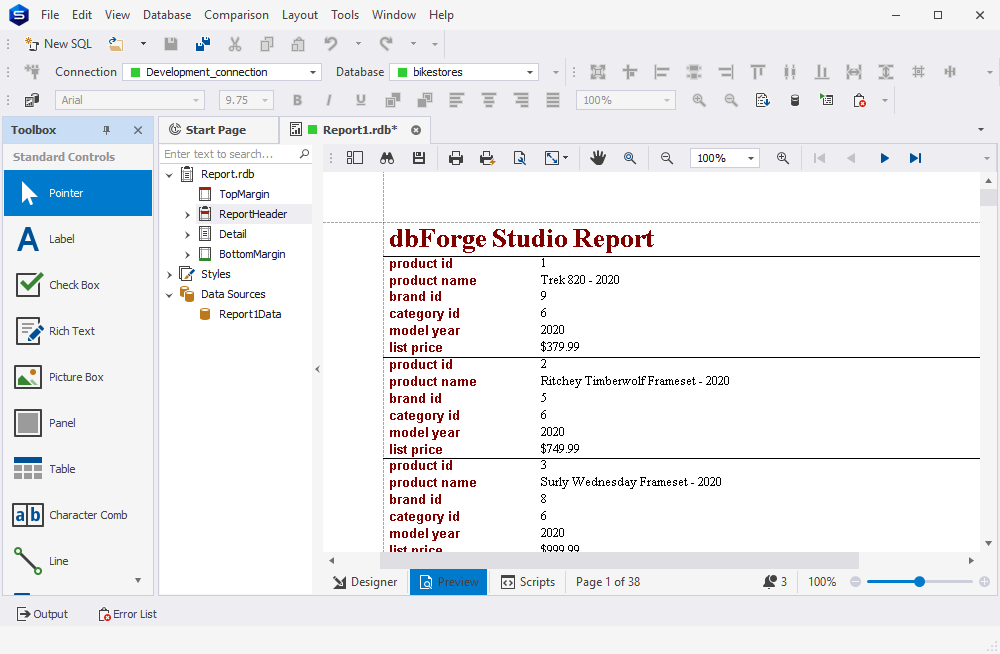Switch to the Start Page tab
1000x654 pixels.
[x=216, y=130]
